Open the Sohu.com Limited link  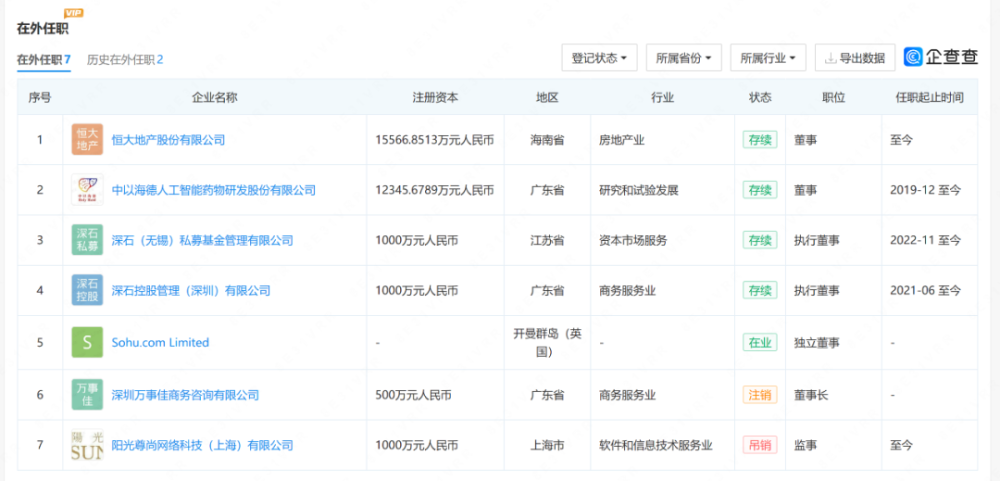click(160, 343)
